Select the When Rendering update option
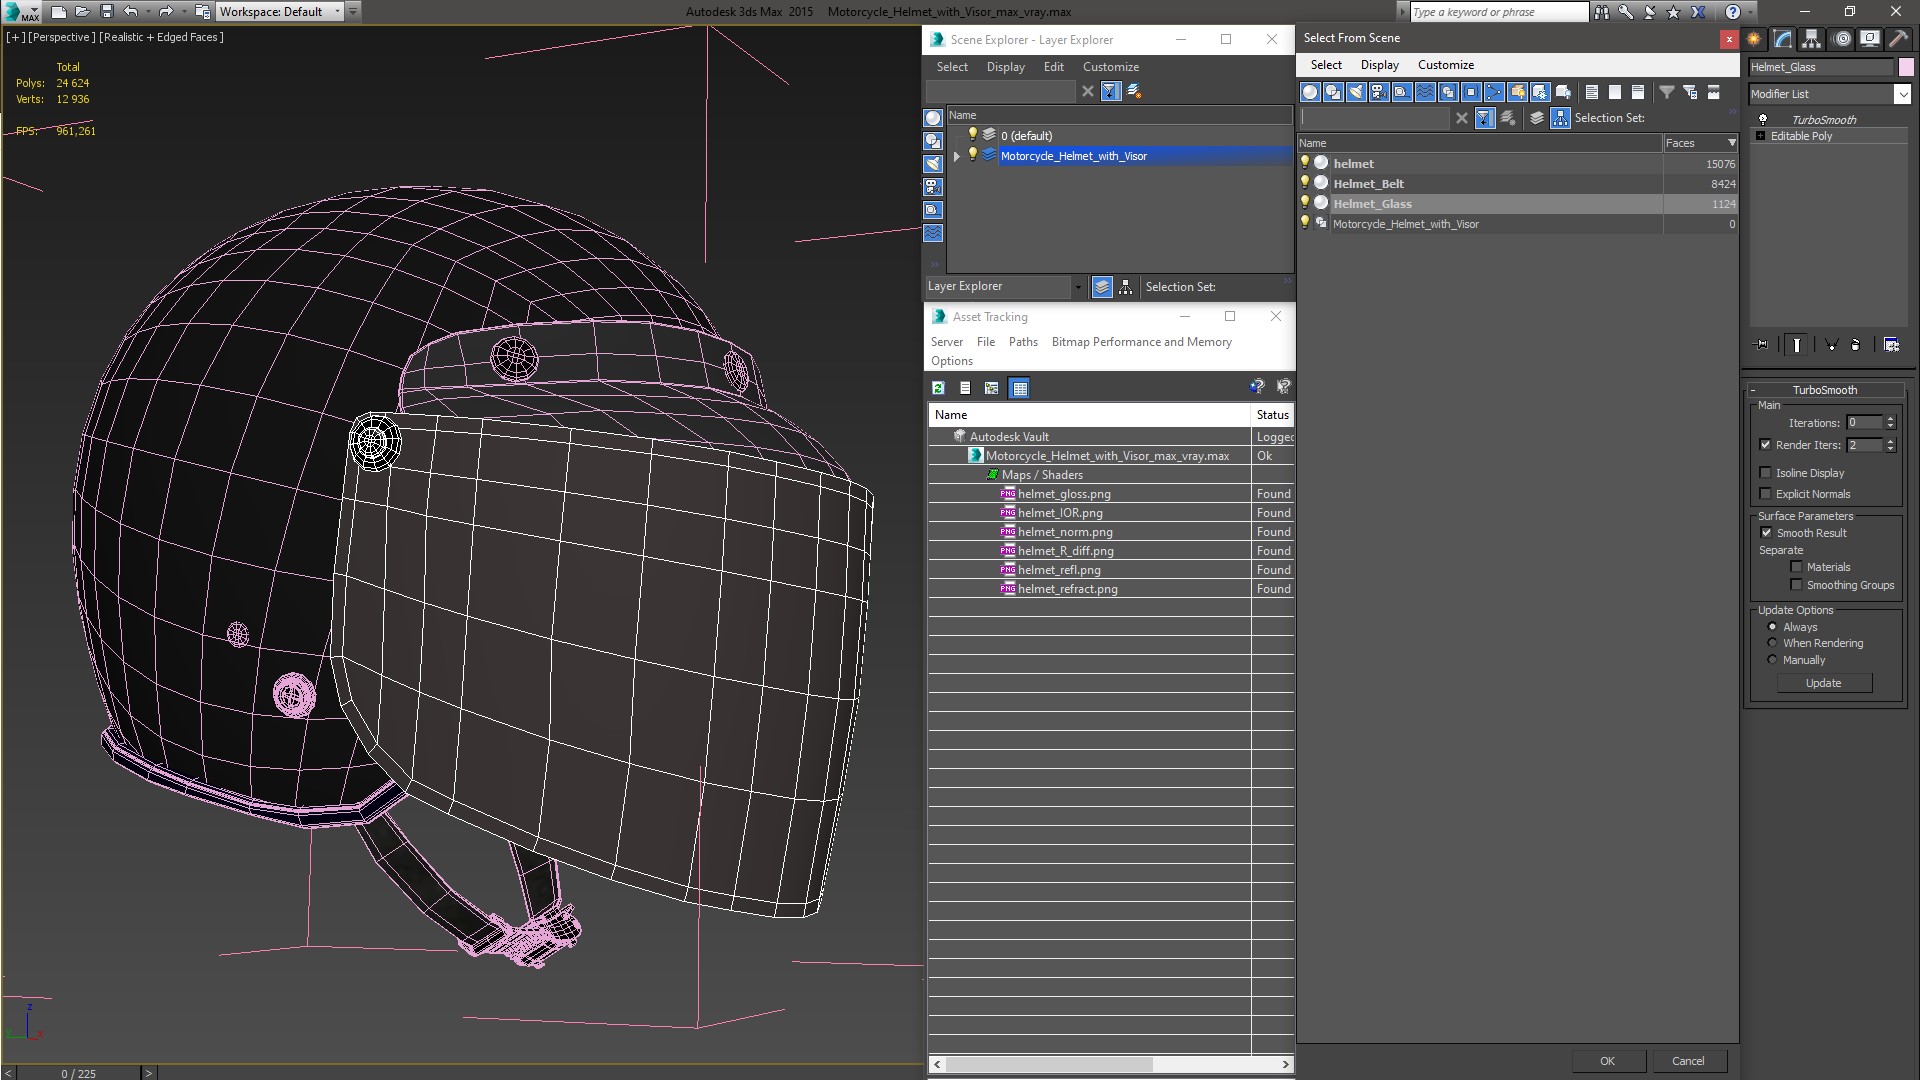The image size is (1920, 1080). tap(1772, 643)
